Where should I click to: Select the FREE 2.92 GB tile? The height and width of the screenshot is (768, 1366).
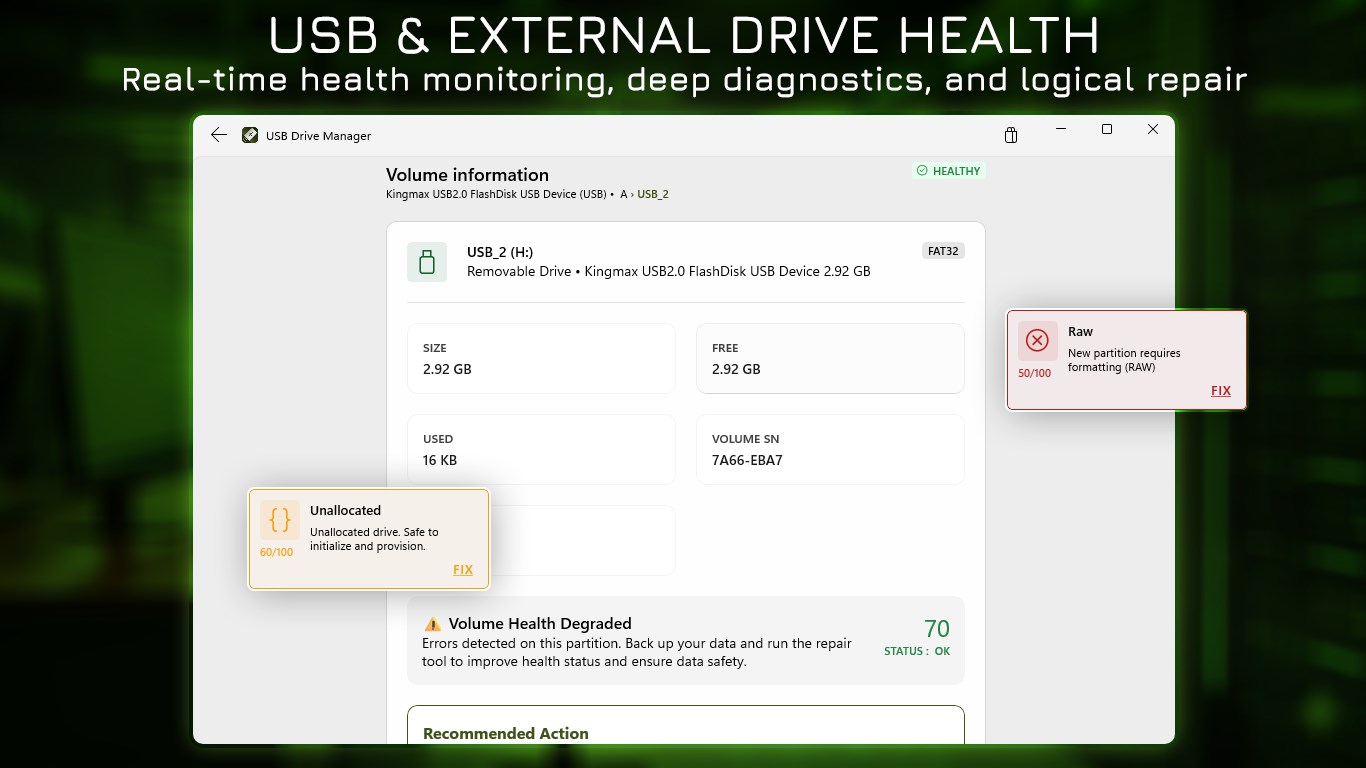tap(830, 358)
